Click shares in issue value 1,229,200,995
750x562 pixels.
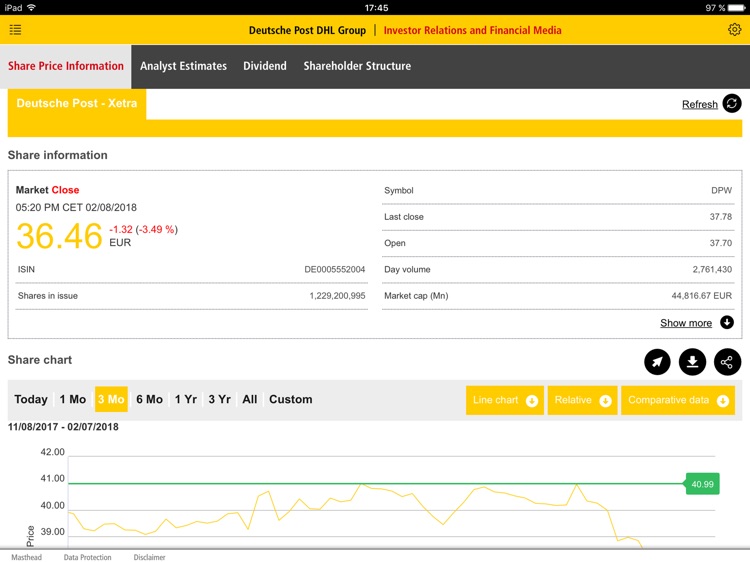point(337,296)
